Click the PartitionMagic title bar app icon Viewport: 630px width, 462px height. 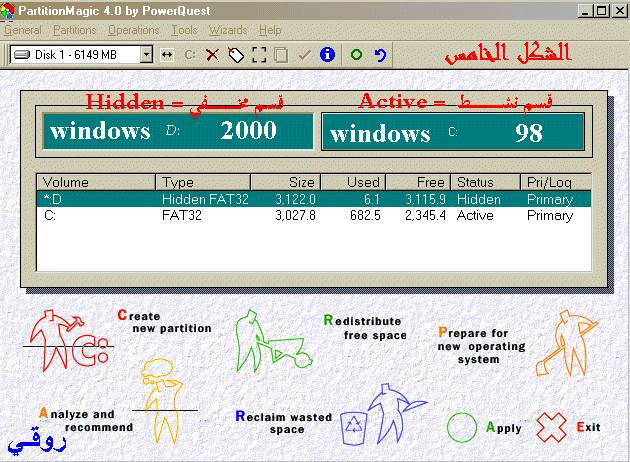click(x=8, y=10)
